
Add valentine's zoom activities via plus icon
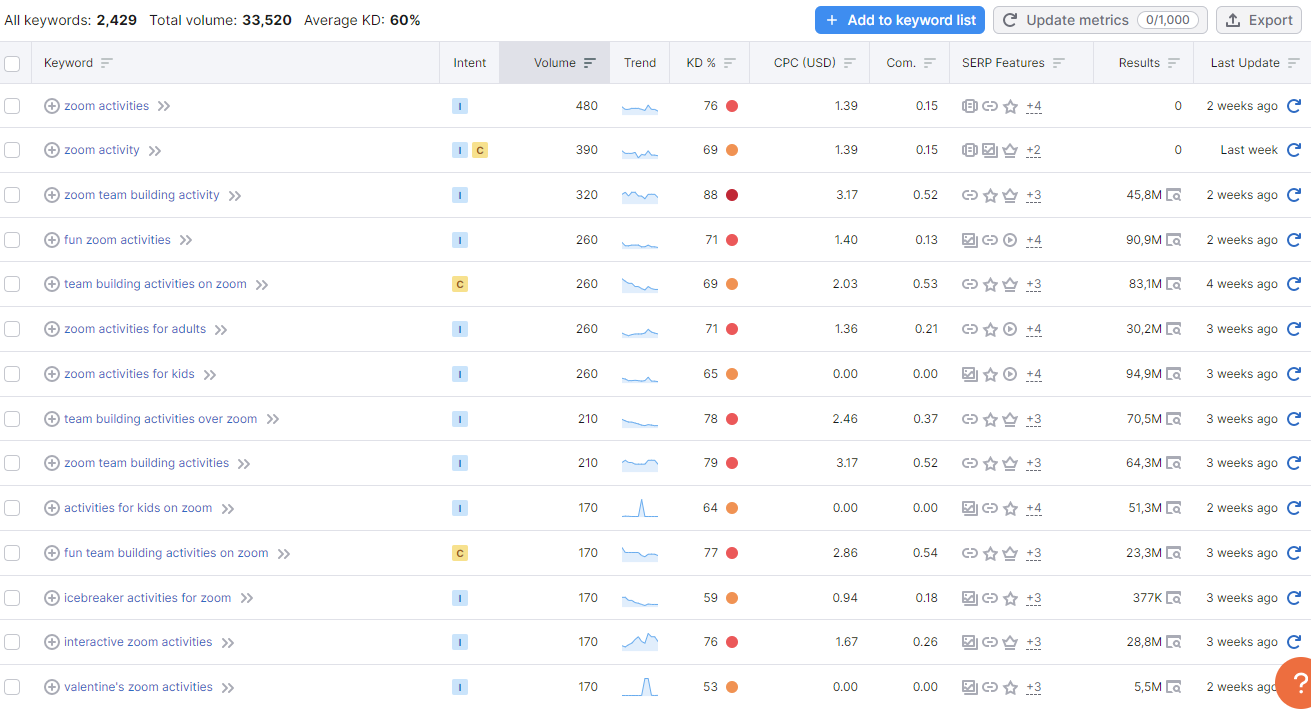(52, 687)
